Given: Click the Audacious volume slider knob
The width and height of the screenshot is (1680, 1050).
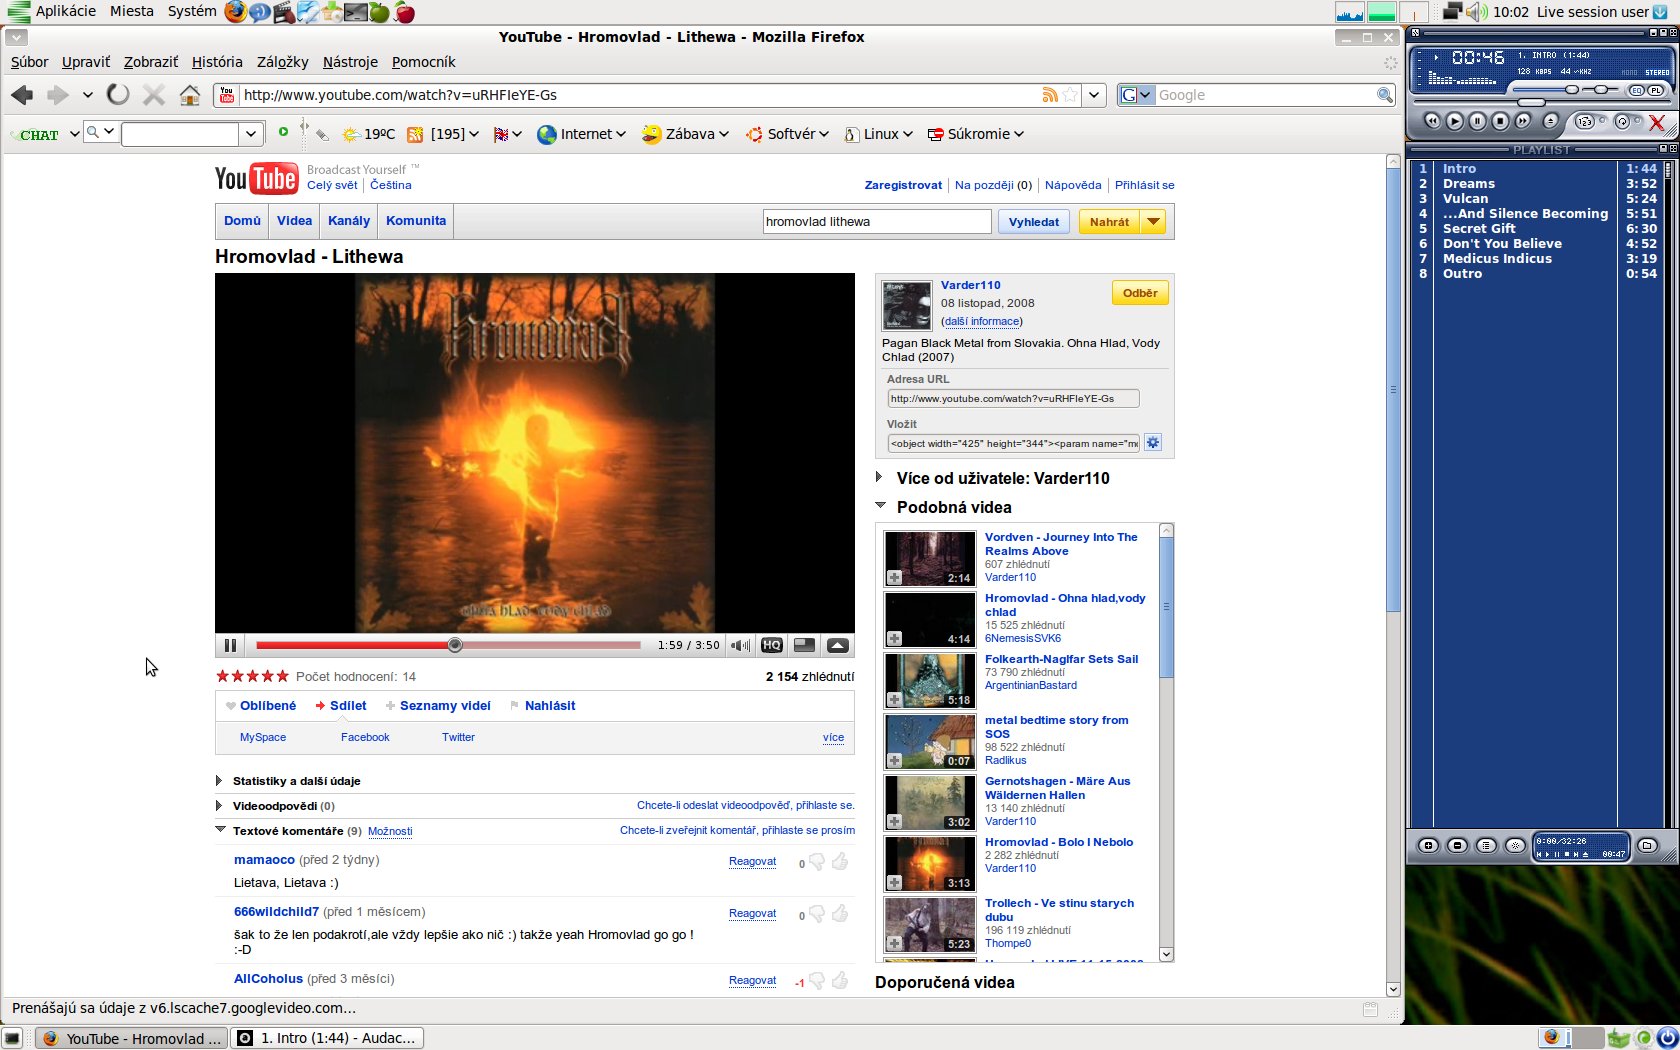Looking at the screenshot, I should click(1573, 90).
